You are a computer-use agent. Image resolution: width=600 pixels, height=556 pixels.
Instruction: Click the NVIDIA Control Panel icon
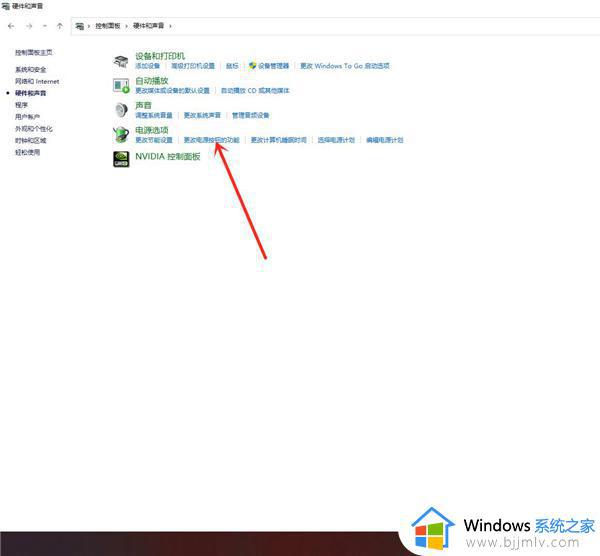click(121, 158)
